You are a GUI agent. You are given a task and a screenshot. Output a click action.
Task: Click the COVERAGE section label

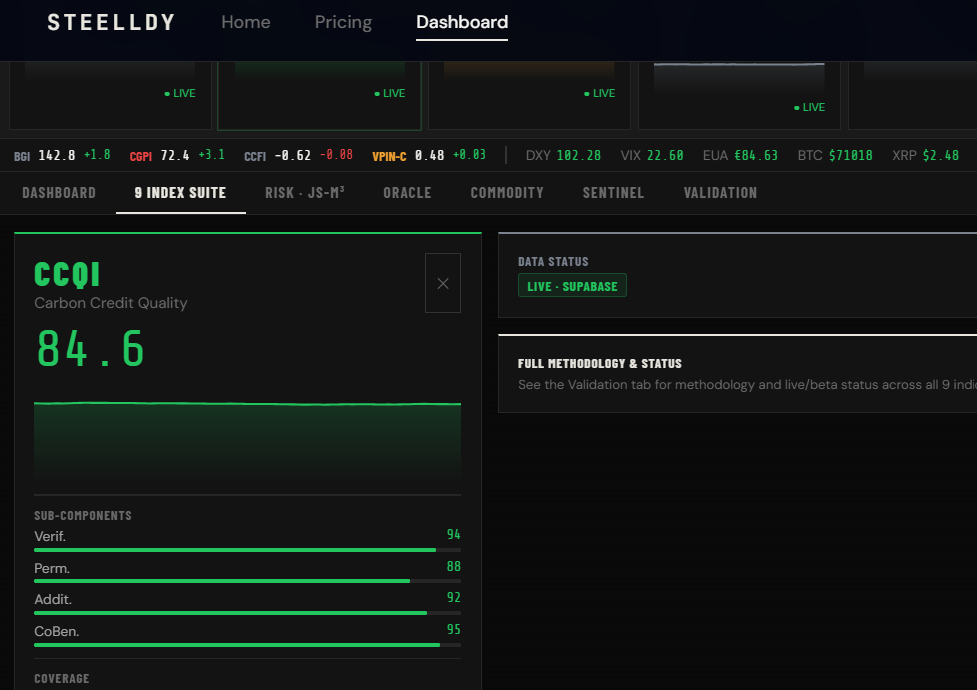coord(62,678)
